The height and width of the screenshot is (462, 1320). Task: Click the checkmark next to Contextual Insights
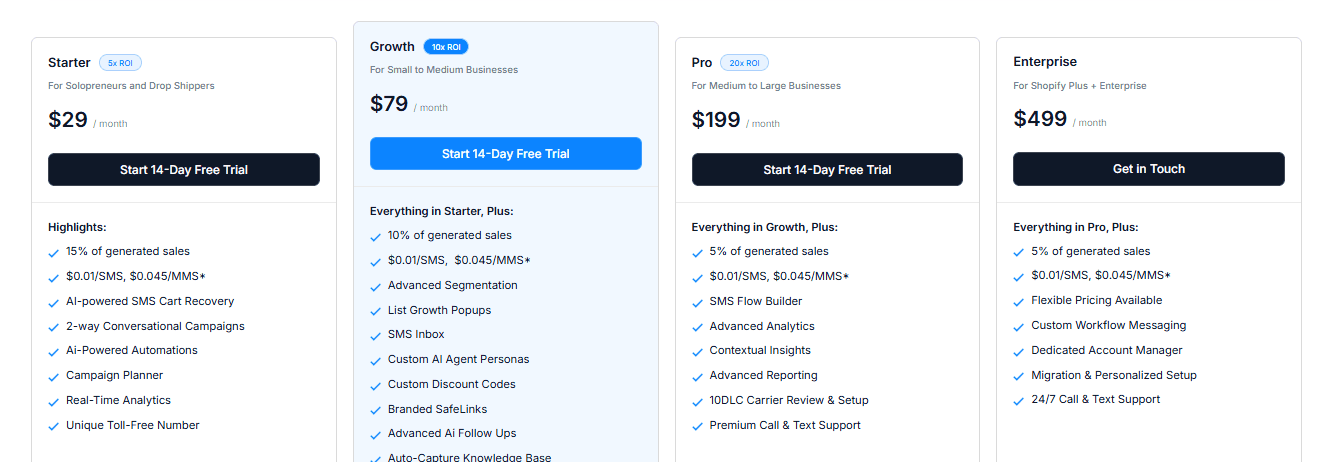(698, 352)
